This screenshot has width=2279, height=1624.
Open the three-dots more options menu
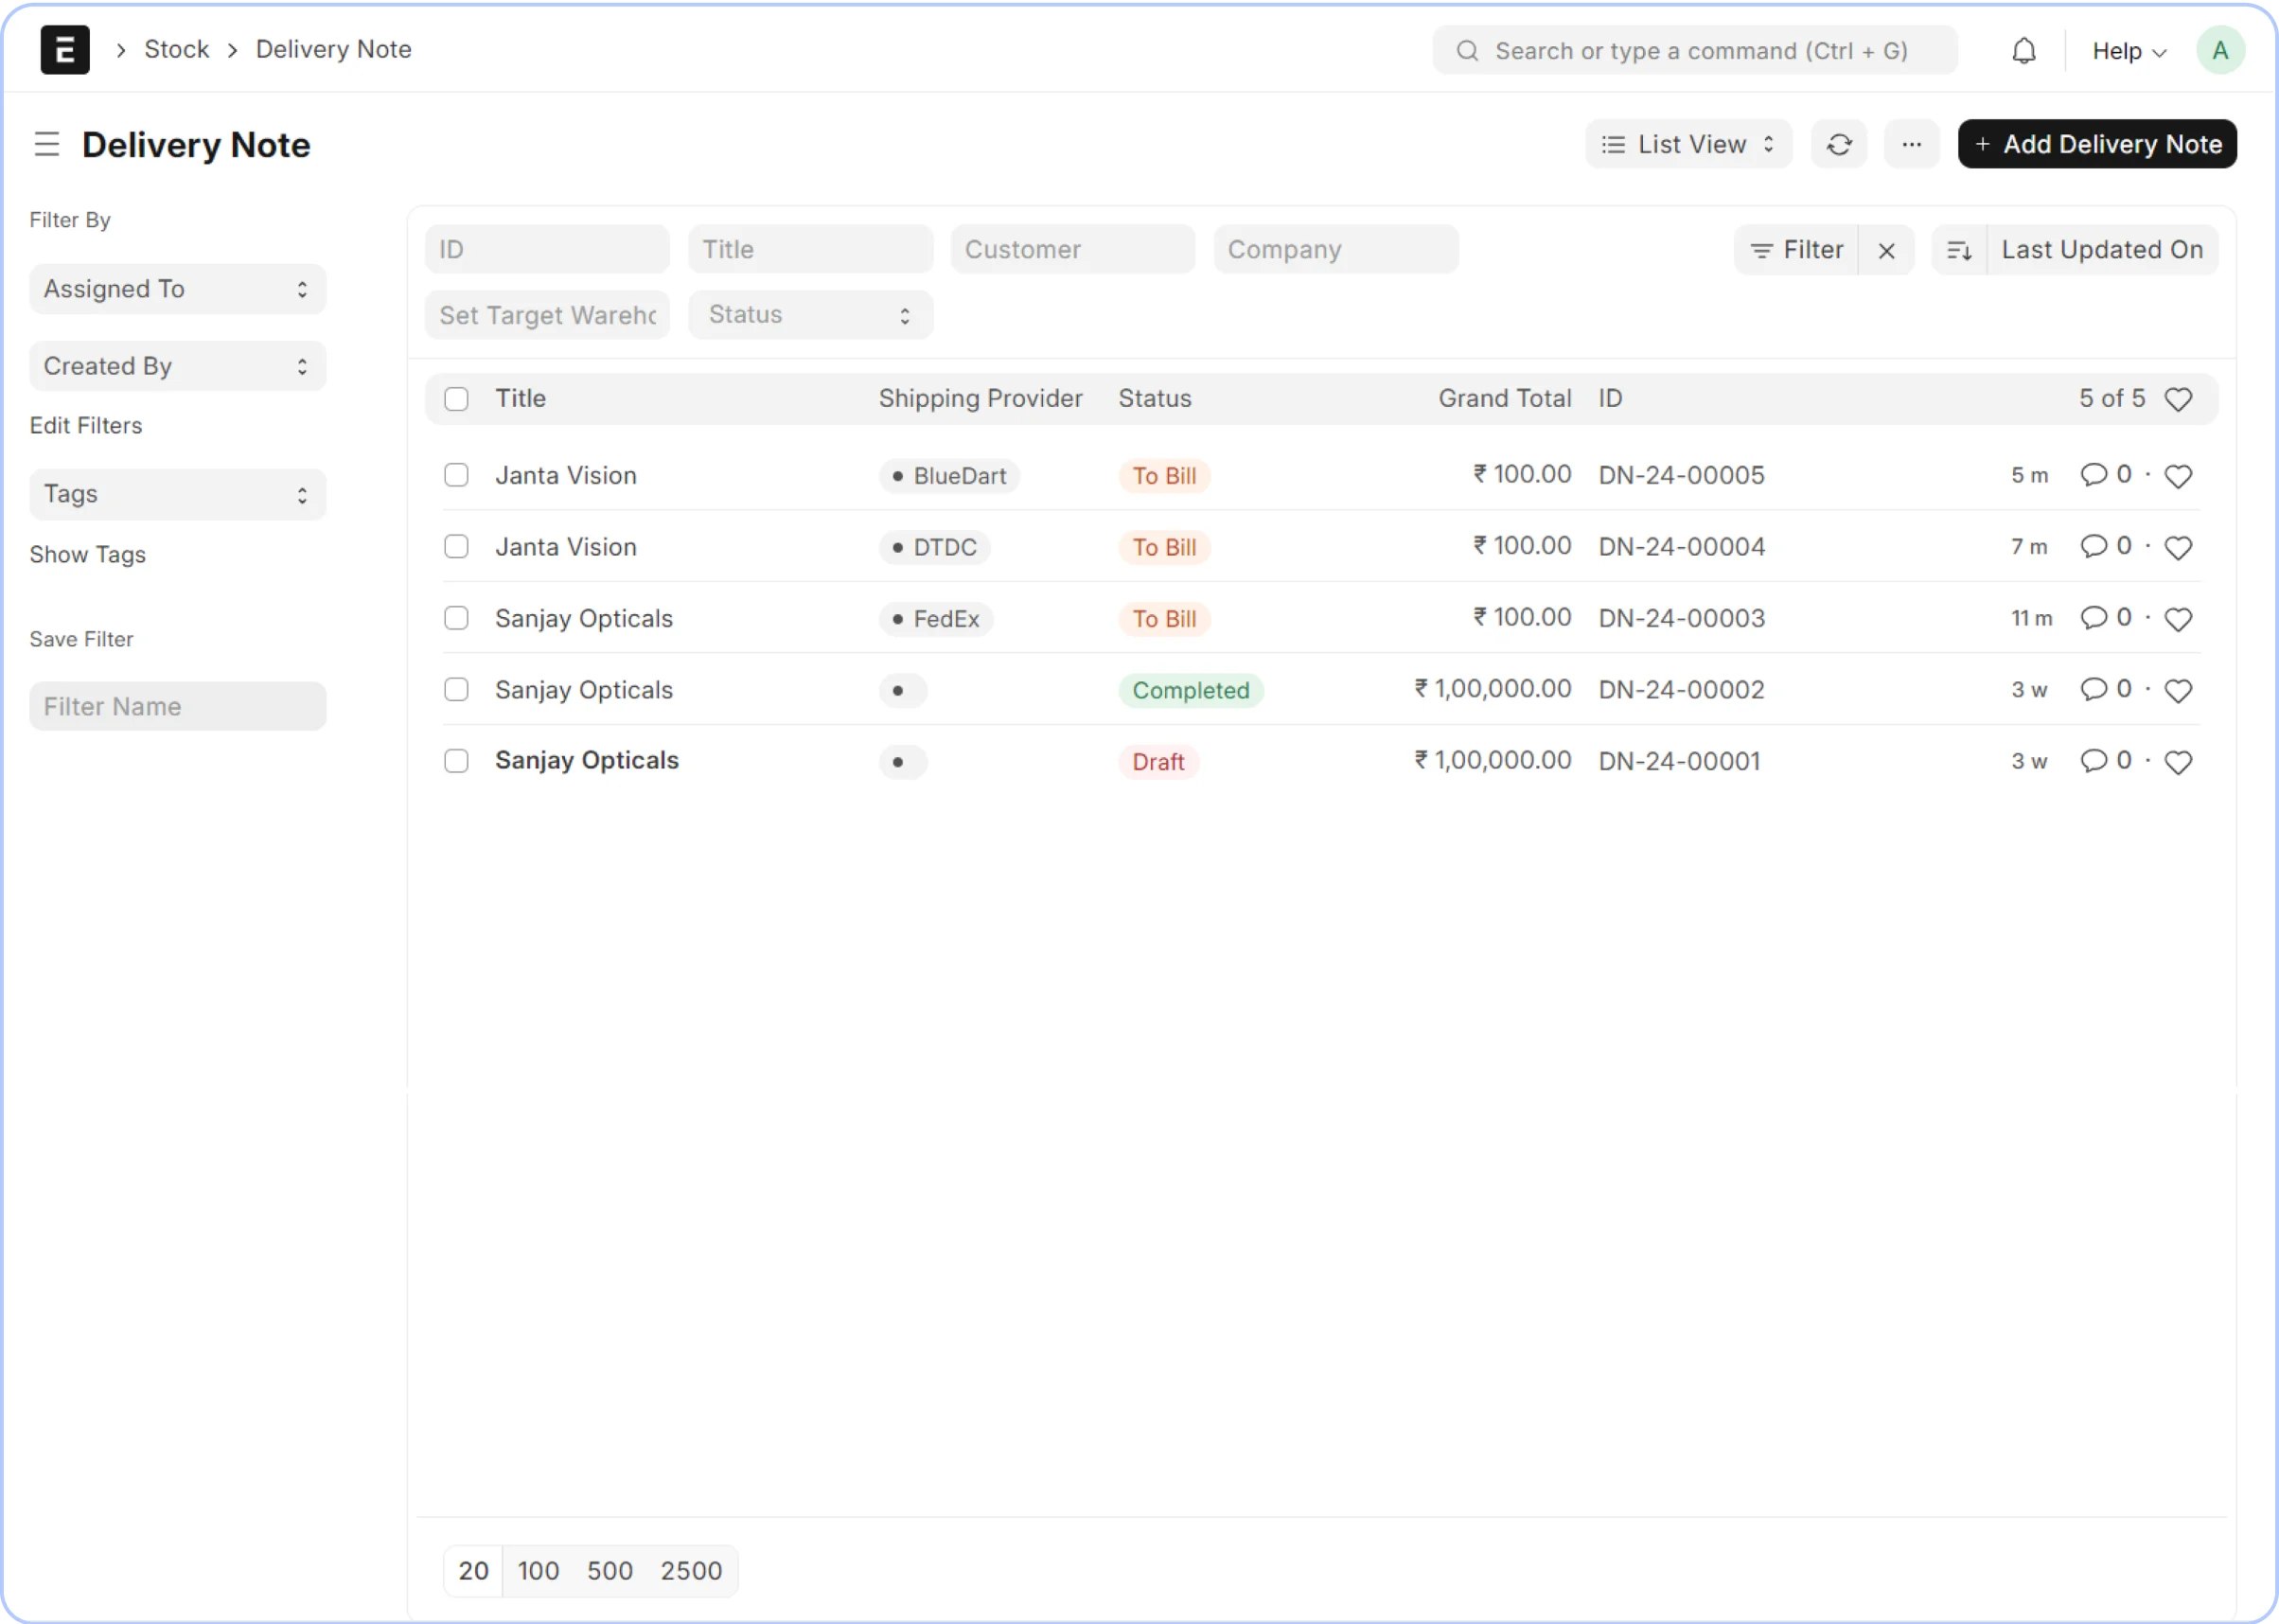[x=1911, y=145]
